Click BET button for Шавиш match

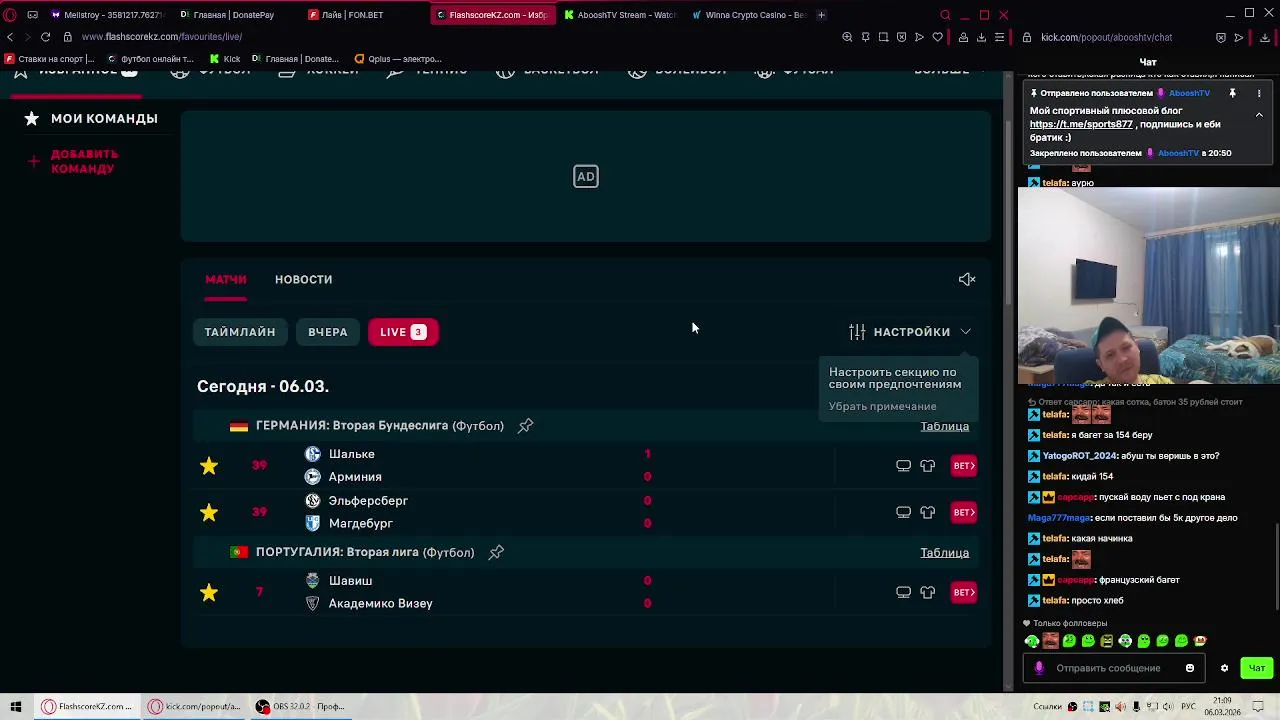[964, 592]
